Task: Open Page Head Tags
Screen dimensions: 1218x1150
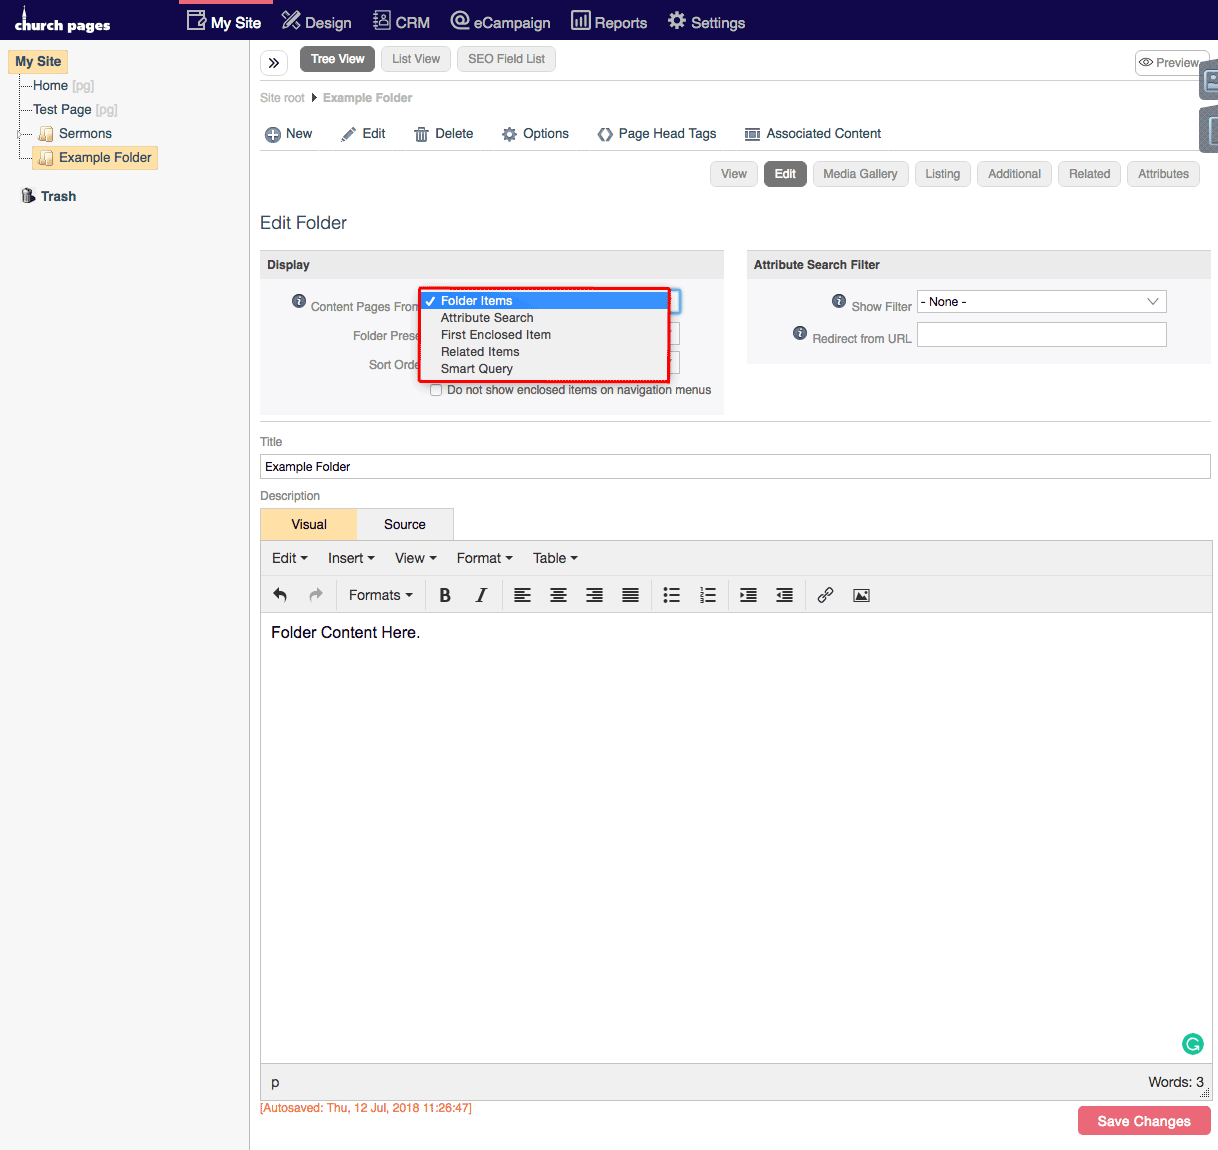Action: [x=657, y=134]
